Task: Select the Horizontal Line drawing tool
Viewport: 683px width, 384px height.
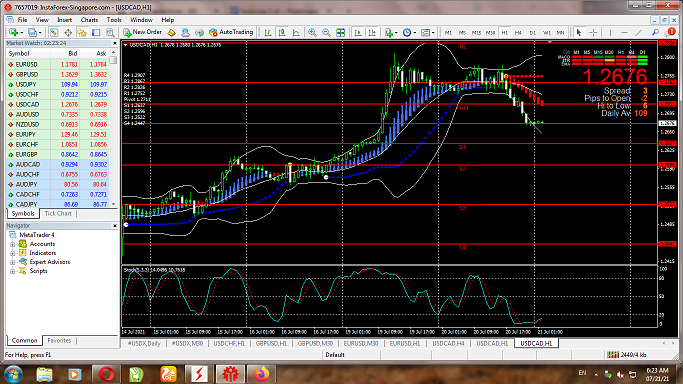Action: point(624,32)
